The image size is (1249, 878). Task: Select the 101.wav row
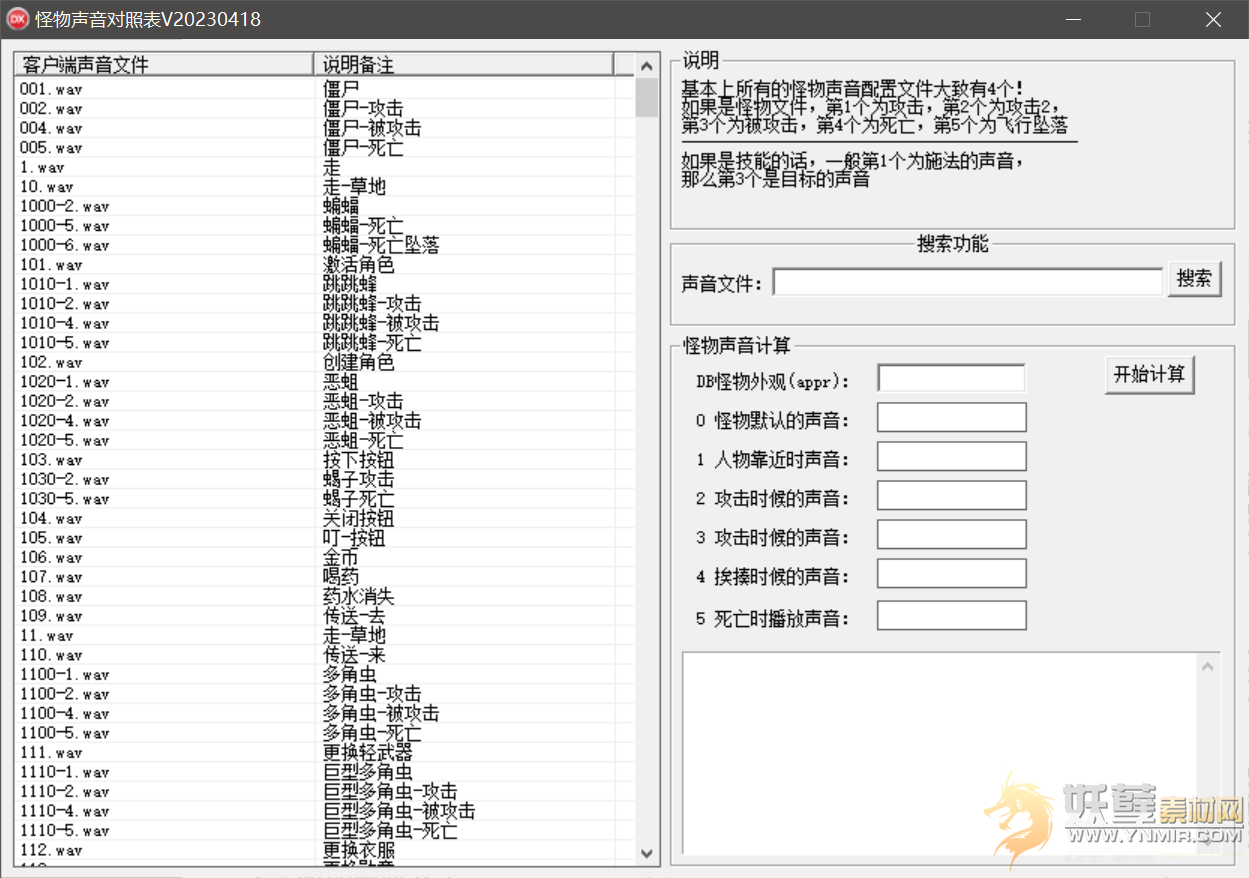click(325, 264)
